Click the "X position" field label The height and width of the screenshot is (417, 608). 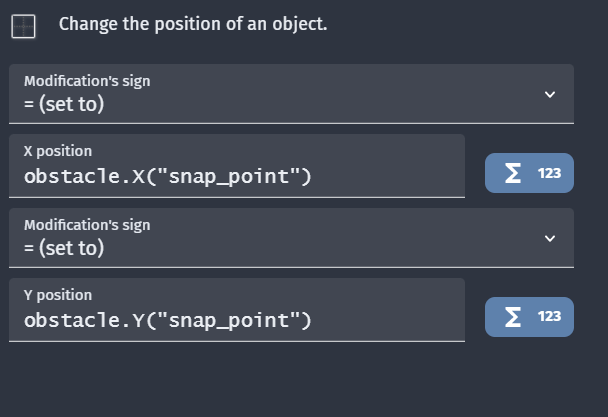pyautogui.click(x=58, y=151)
